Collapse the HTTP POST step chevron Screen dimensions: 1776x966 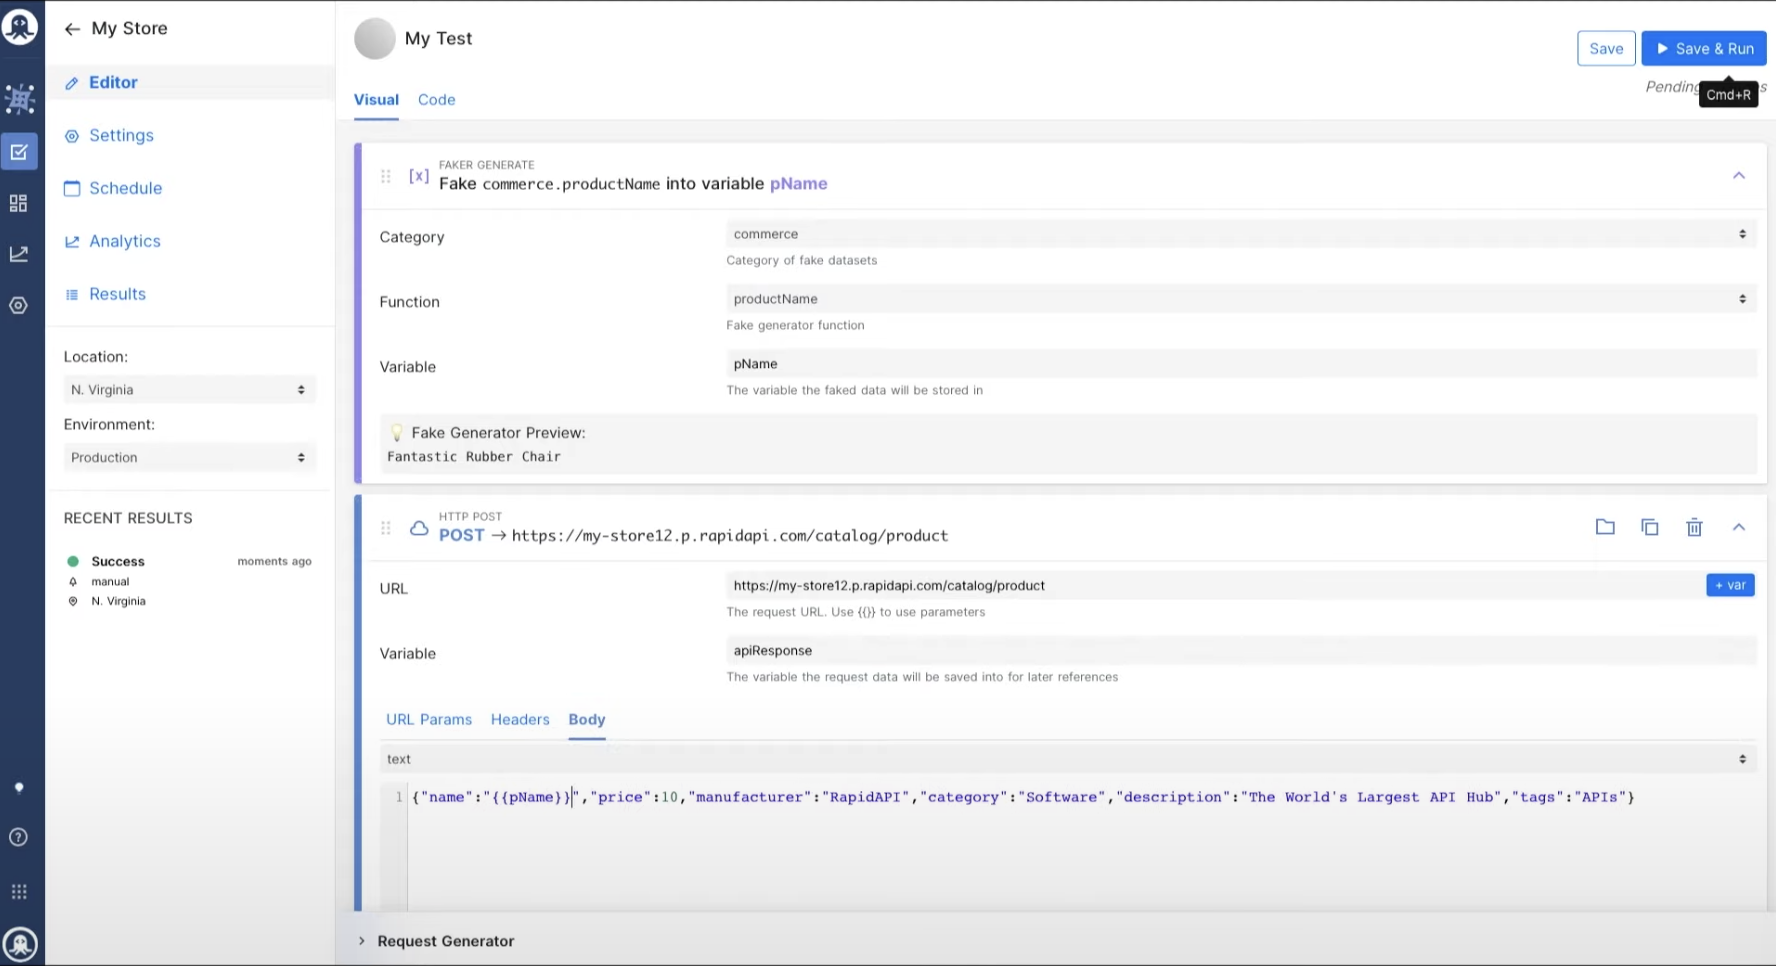point(1739,527)
